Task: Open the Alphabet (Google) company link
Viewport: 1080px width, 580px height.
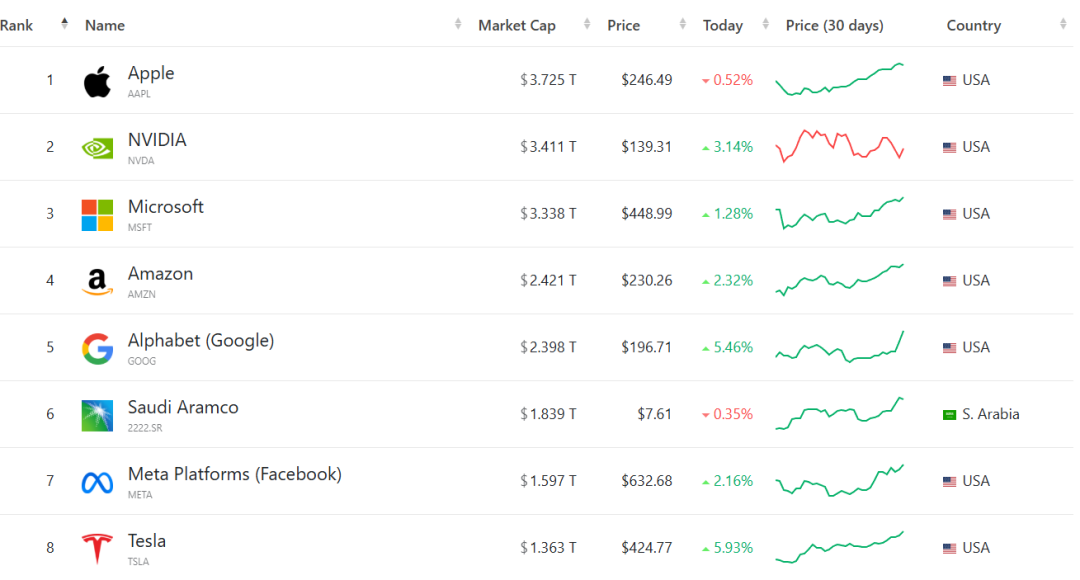Action: click(200, 341)
